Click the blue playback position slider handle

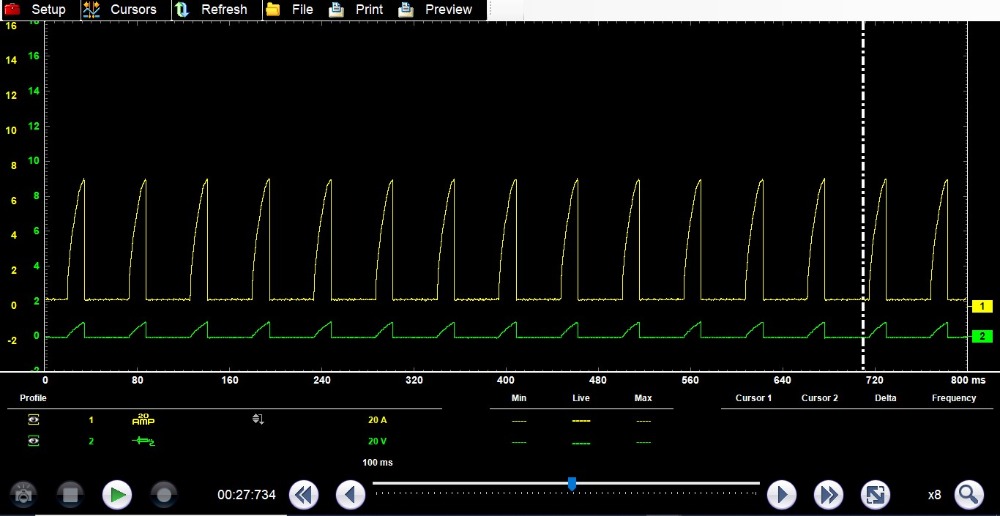click(x=572, y=484)
